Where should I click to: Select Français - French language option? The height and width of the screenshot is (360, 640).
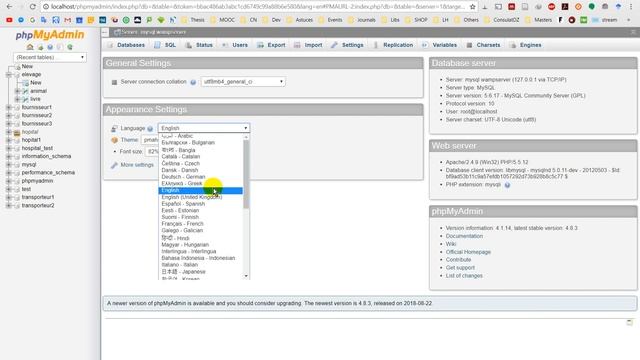(x=200, y=224)
